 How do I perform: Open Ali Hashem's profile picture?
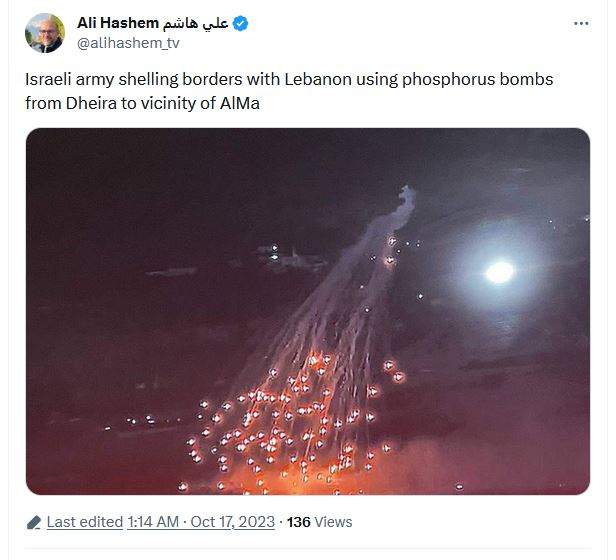pos(45,33)
